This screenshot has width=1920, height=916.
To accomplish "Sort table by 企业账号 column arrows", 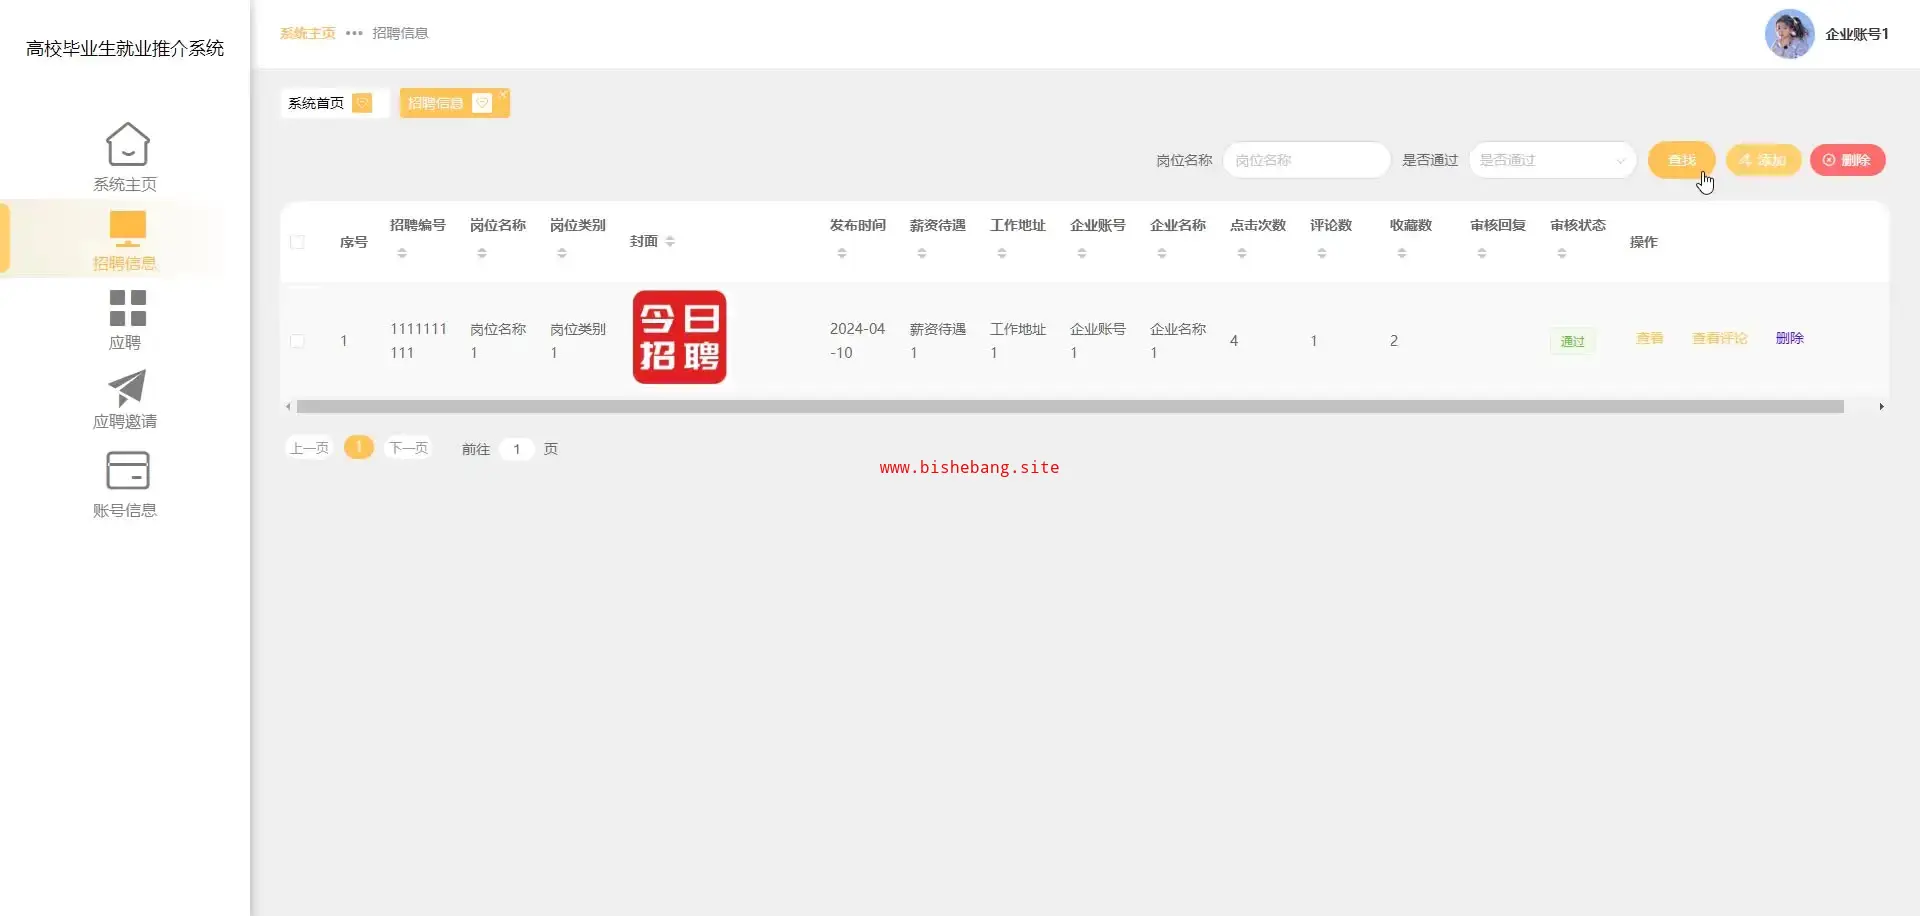I will [x=1082, y=254].
